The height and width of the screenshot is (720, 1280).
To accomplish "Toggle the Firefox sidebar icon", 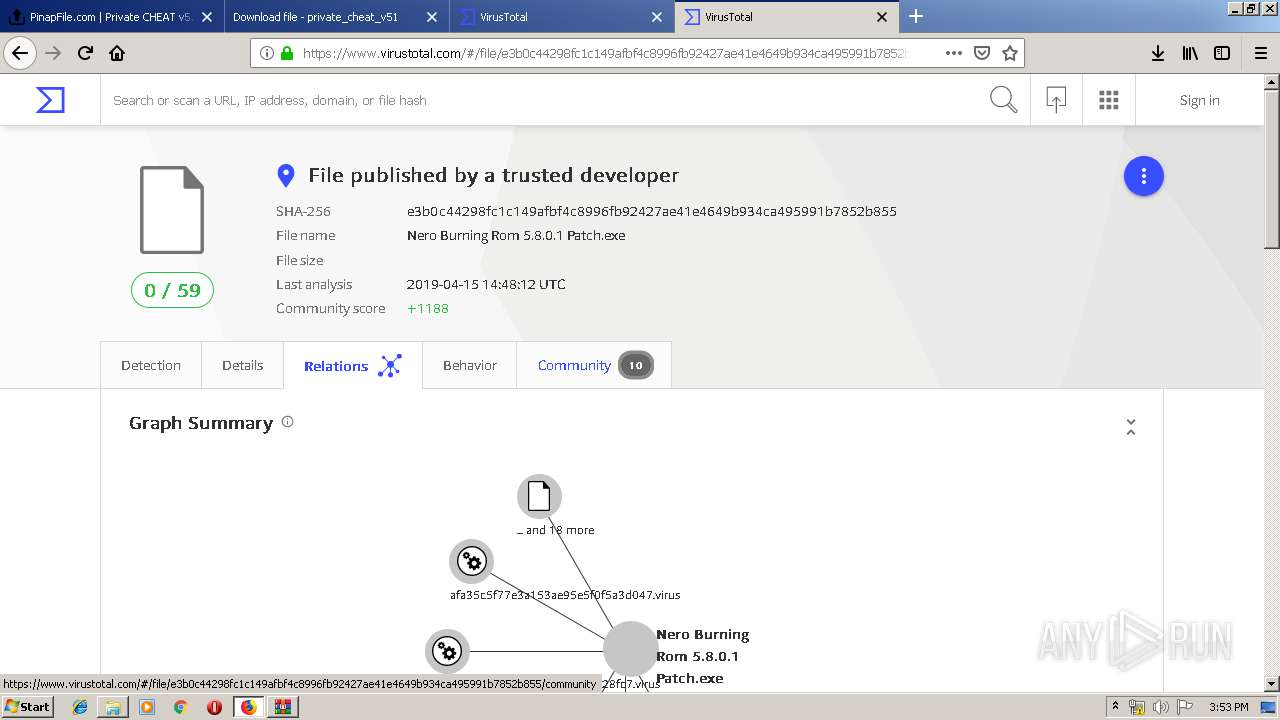I will [x=1222, y=53].
